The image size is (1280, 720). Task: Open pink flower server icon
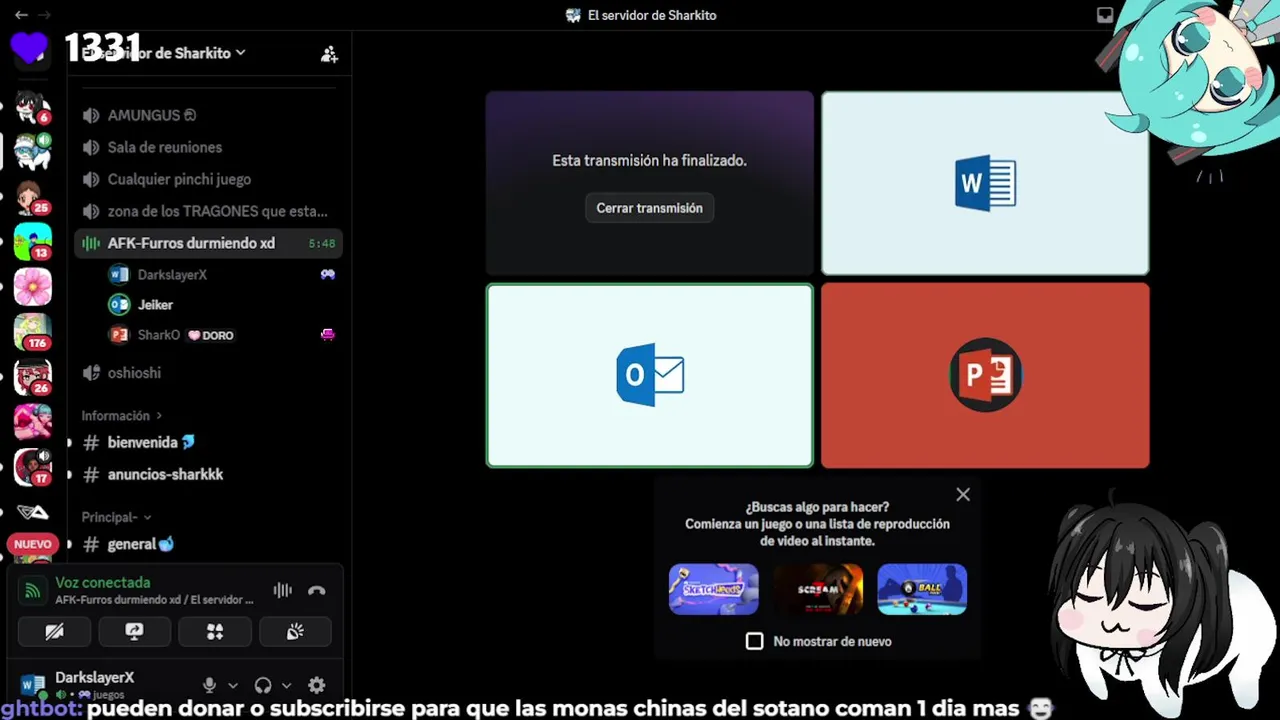(x=32, y=287)
